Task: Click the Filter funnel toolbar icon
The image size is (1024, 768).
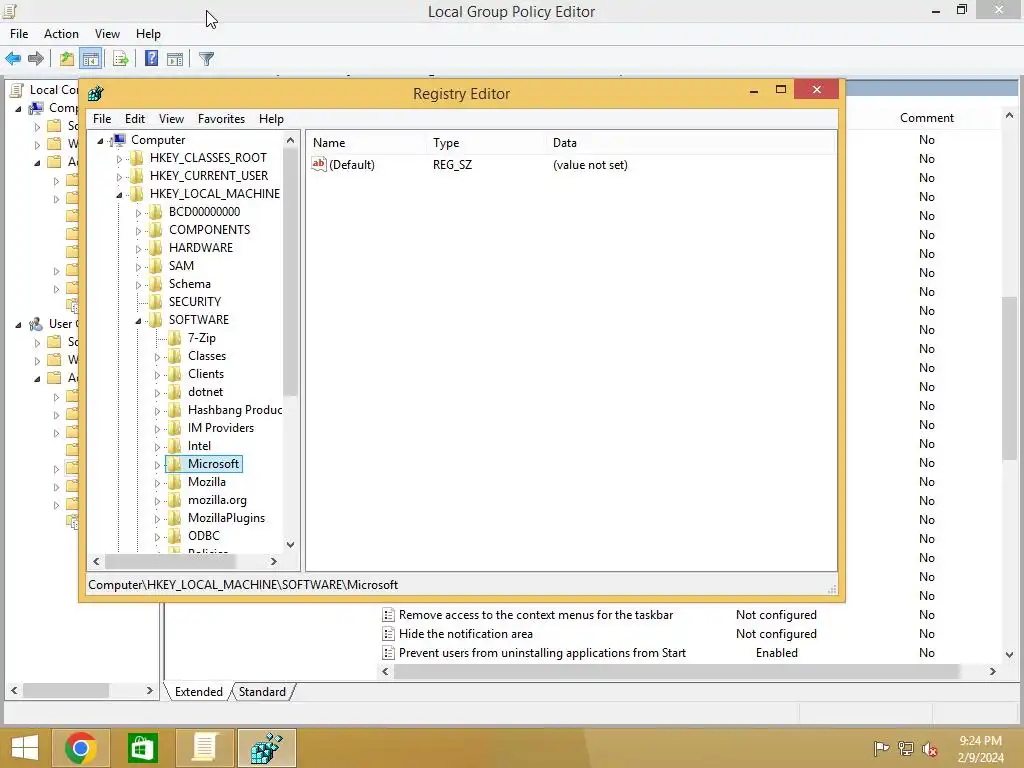Action: coord(206,59)
